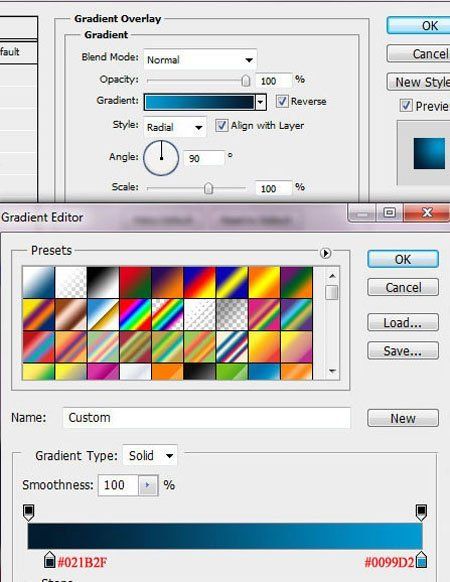Viewport: 450px width, 582px height.
Task: Click Cancel in the Gradient Editor
Action: (x=403, y=287)
